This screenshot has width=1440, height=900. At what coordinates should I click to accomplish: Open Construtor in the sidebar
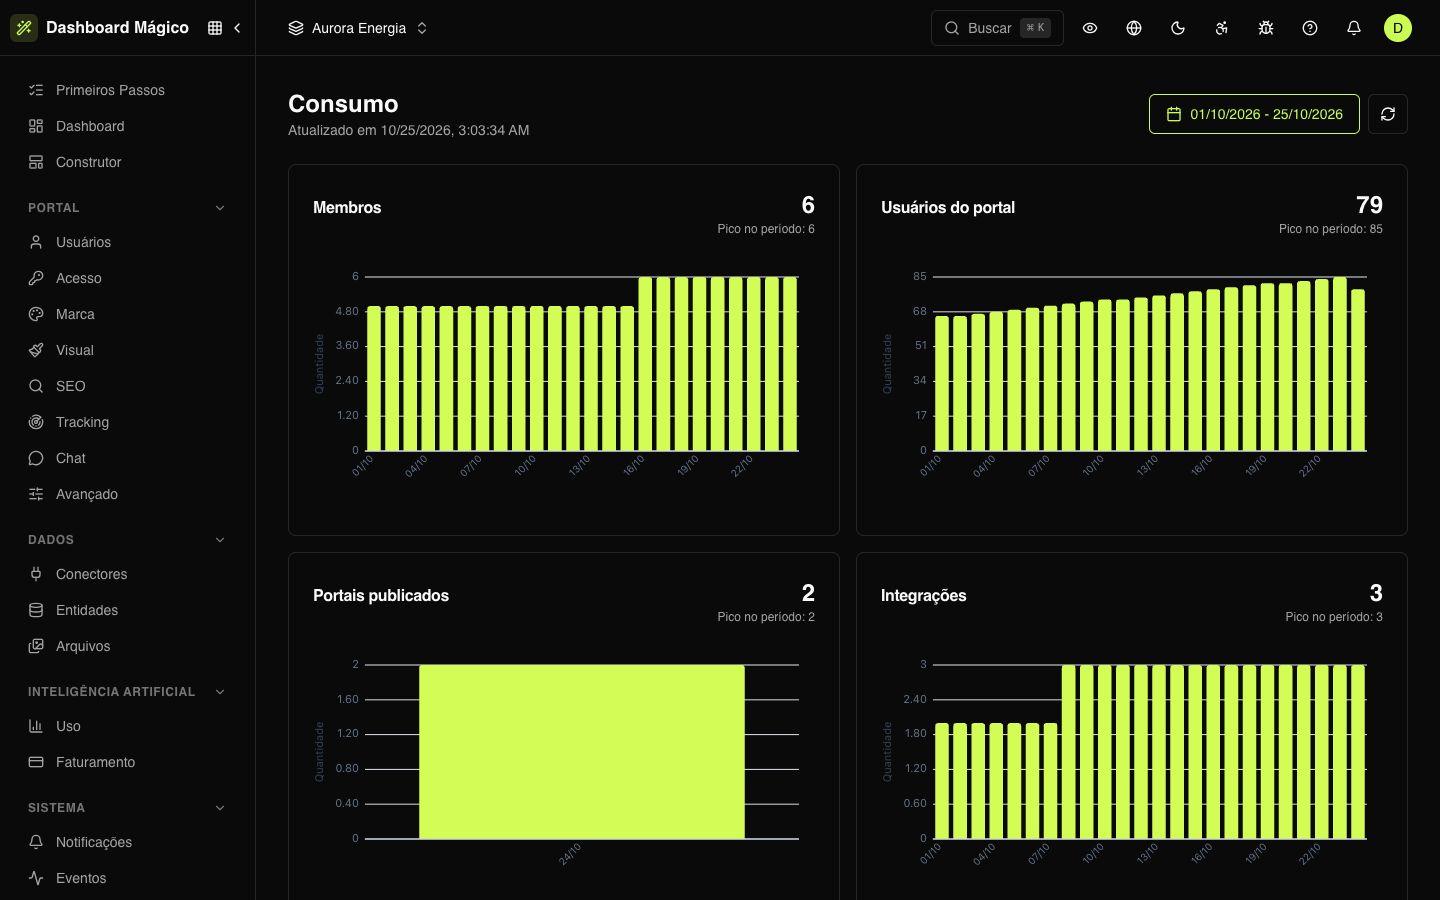pyautogui.click(x=127, y=162)
